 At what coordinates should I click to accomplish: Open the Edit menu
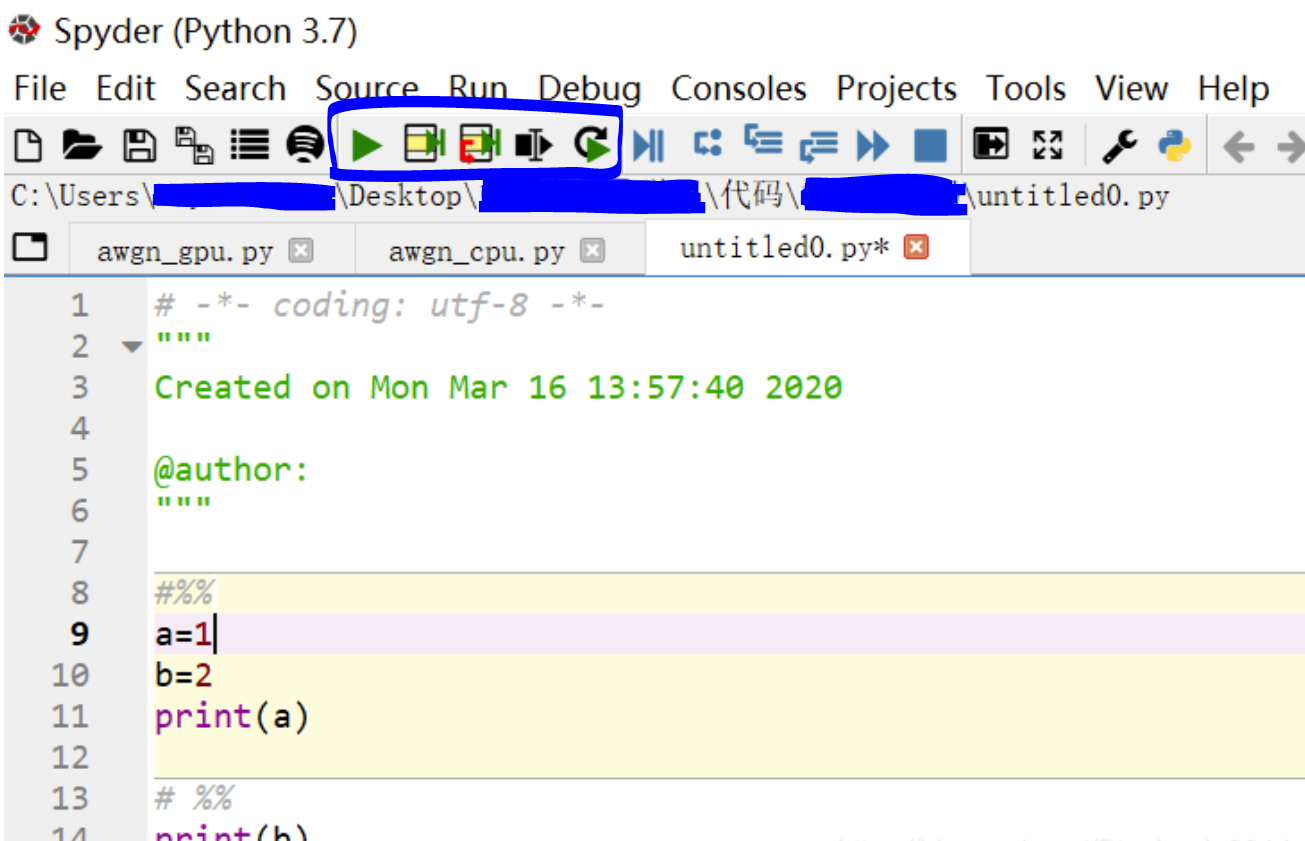pos(126,89)
